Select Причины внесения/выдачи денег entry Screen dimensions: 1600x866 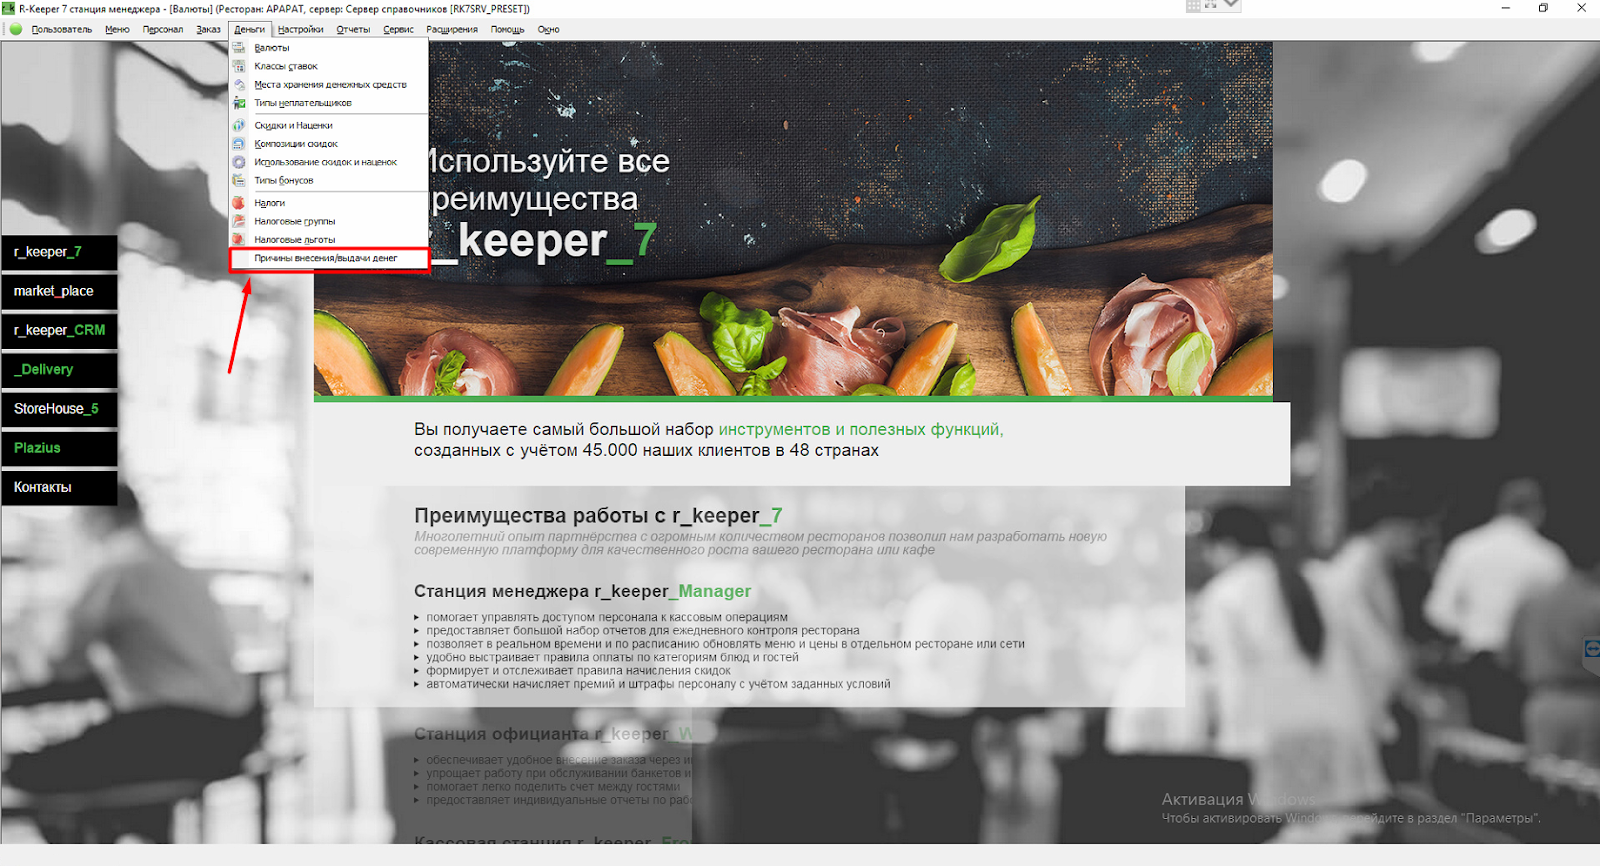click(329, 259)
